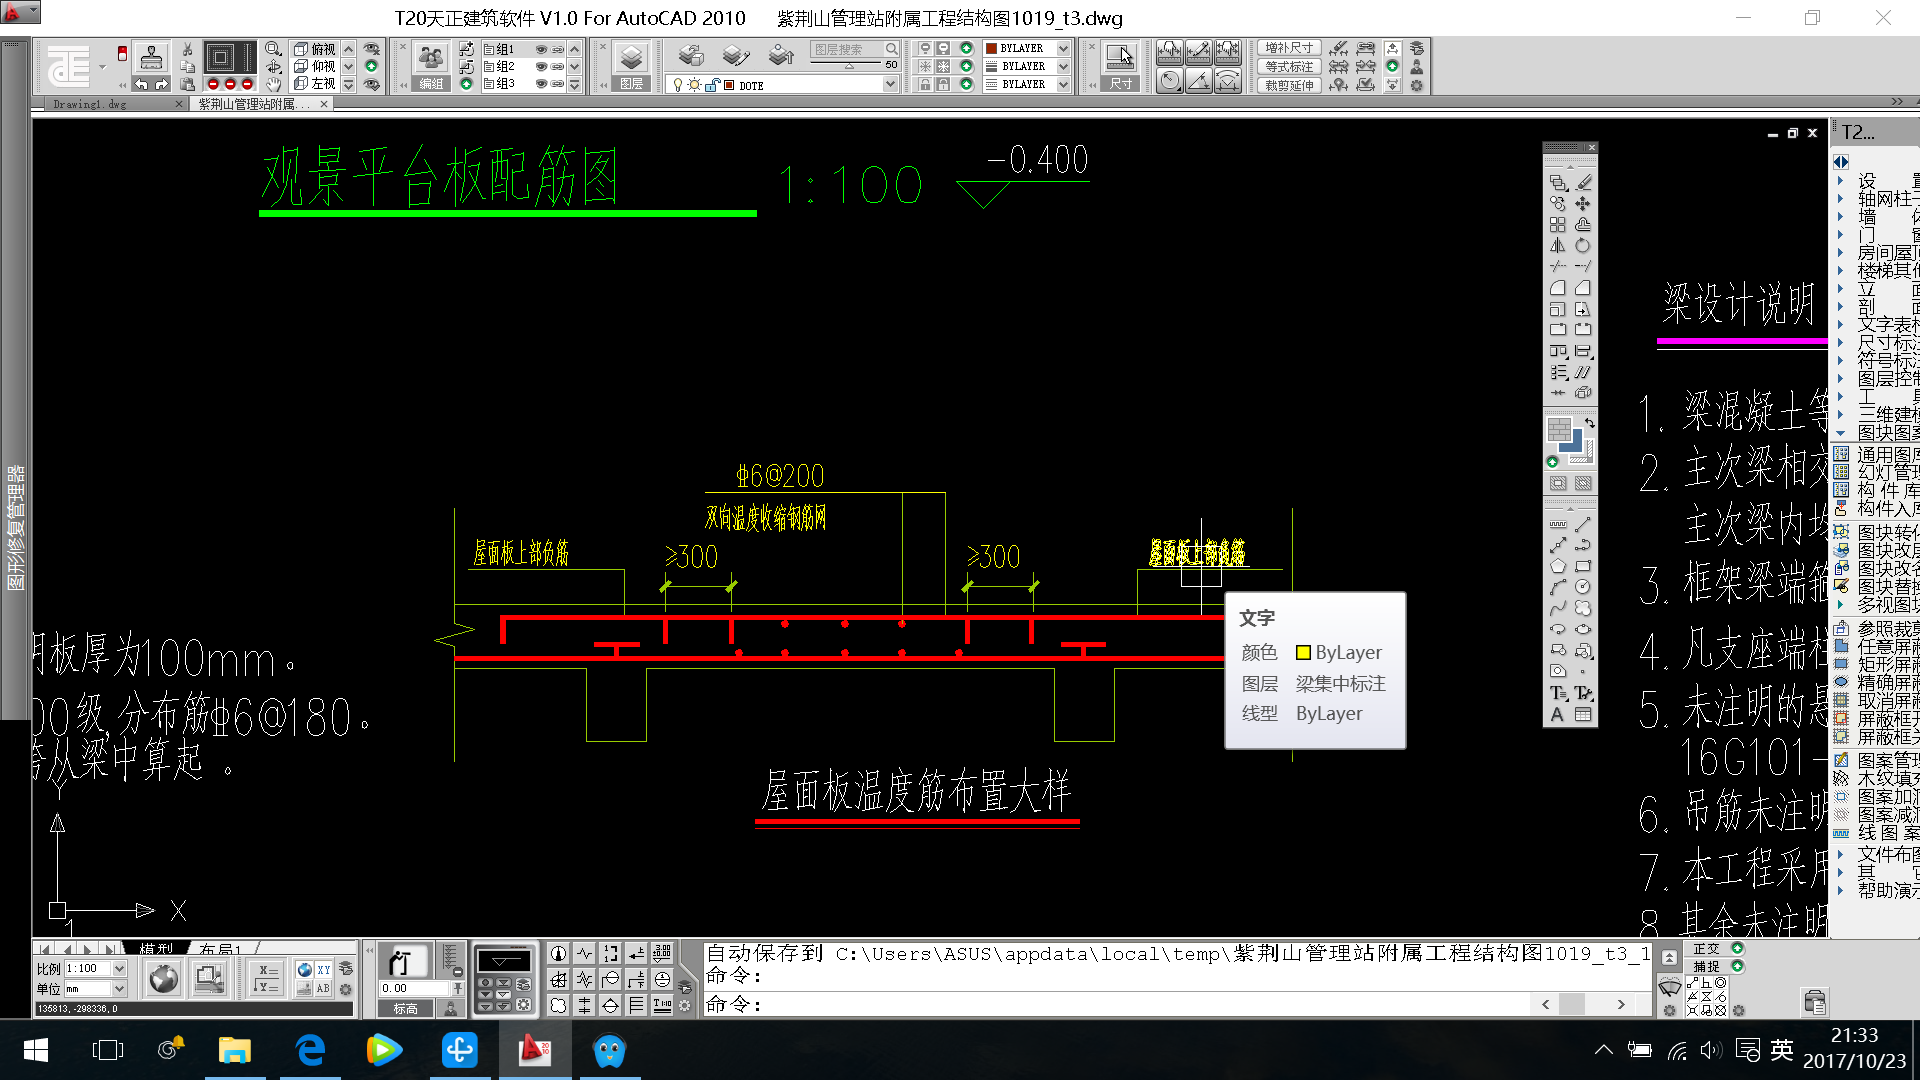Switch to the 布局1 layout tab
Viewport: 1920px width, 1080px height.
219,947
